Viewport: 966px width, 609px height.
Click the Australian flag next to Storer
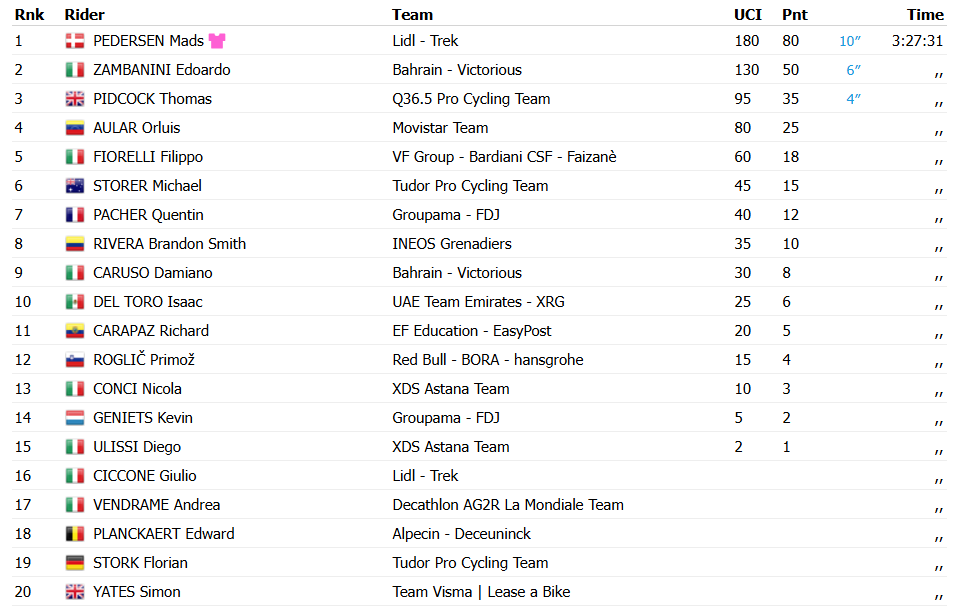pos(75,186)
